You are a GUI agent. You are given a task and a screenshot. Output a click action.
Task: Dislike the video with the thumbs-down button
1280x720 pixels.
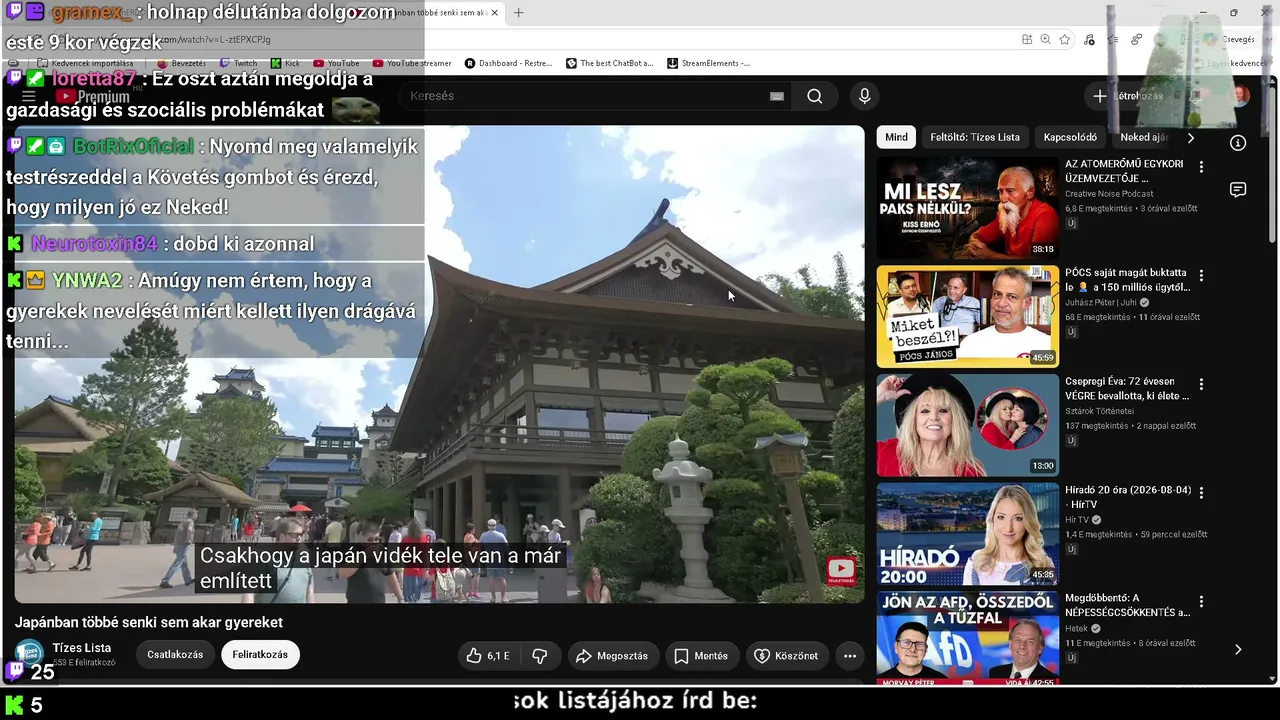pyautogui.click(x=540, y=656)
